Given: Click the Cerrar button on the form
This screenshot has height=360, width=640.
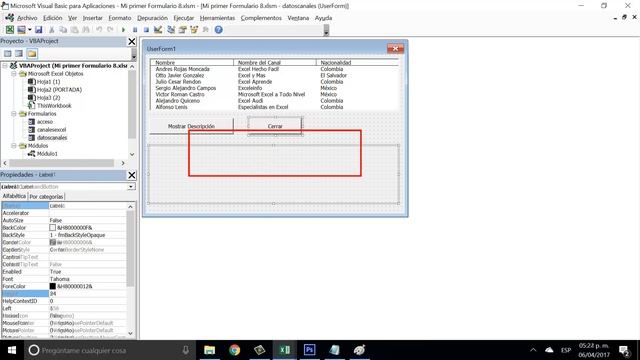Looking at the screenshot, I should pos(275,126).
